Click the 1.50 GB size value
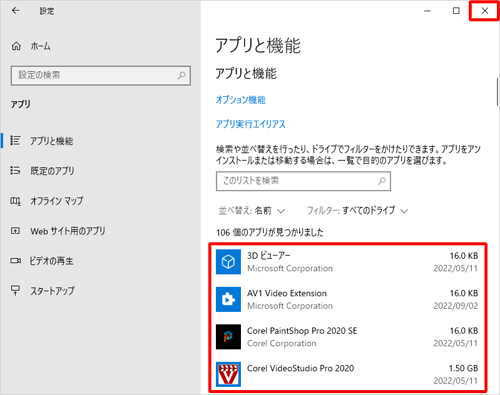The width and height of the screenshot is (500, 395). (463, 368)
